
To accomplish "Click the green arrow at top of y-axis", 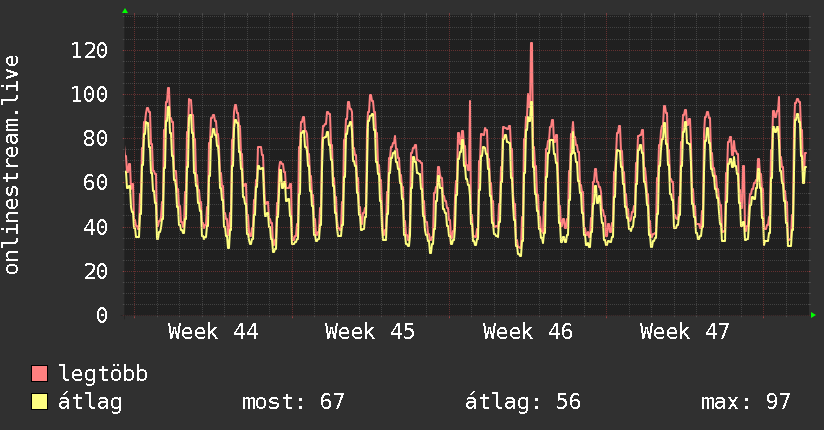I will pos(125,11).
